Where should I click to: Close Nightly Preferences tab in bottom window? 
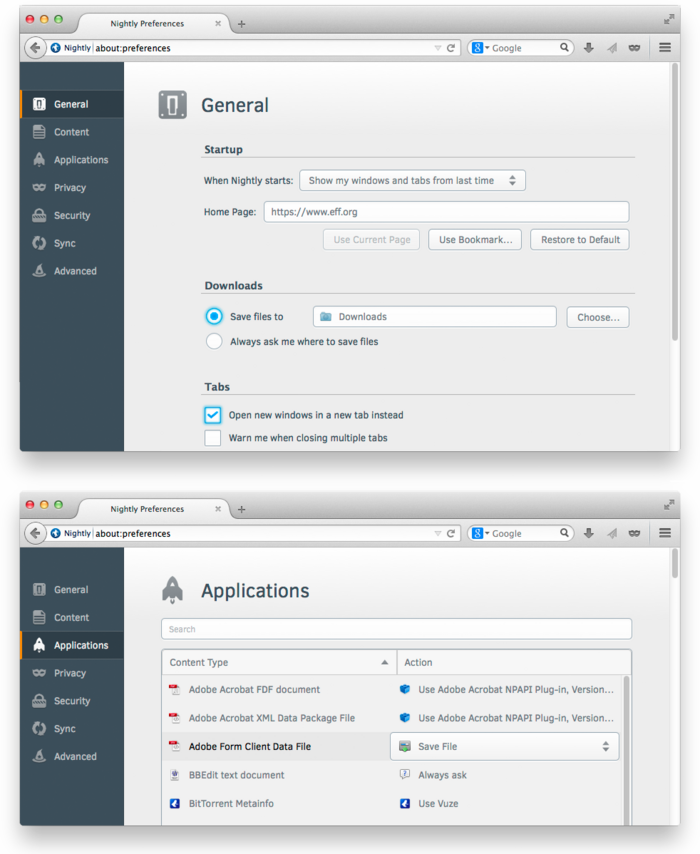pyautogui.click(x=218, y=509)
